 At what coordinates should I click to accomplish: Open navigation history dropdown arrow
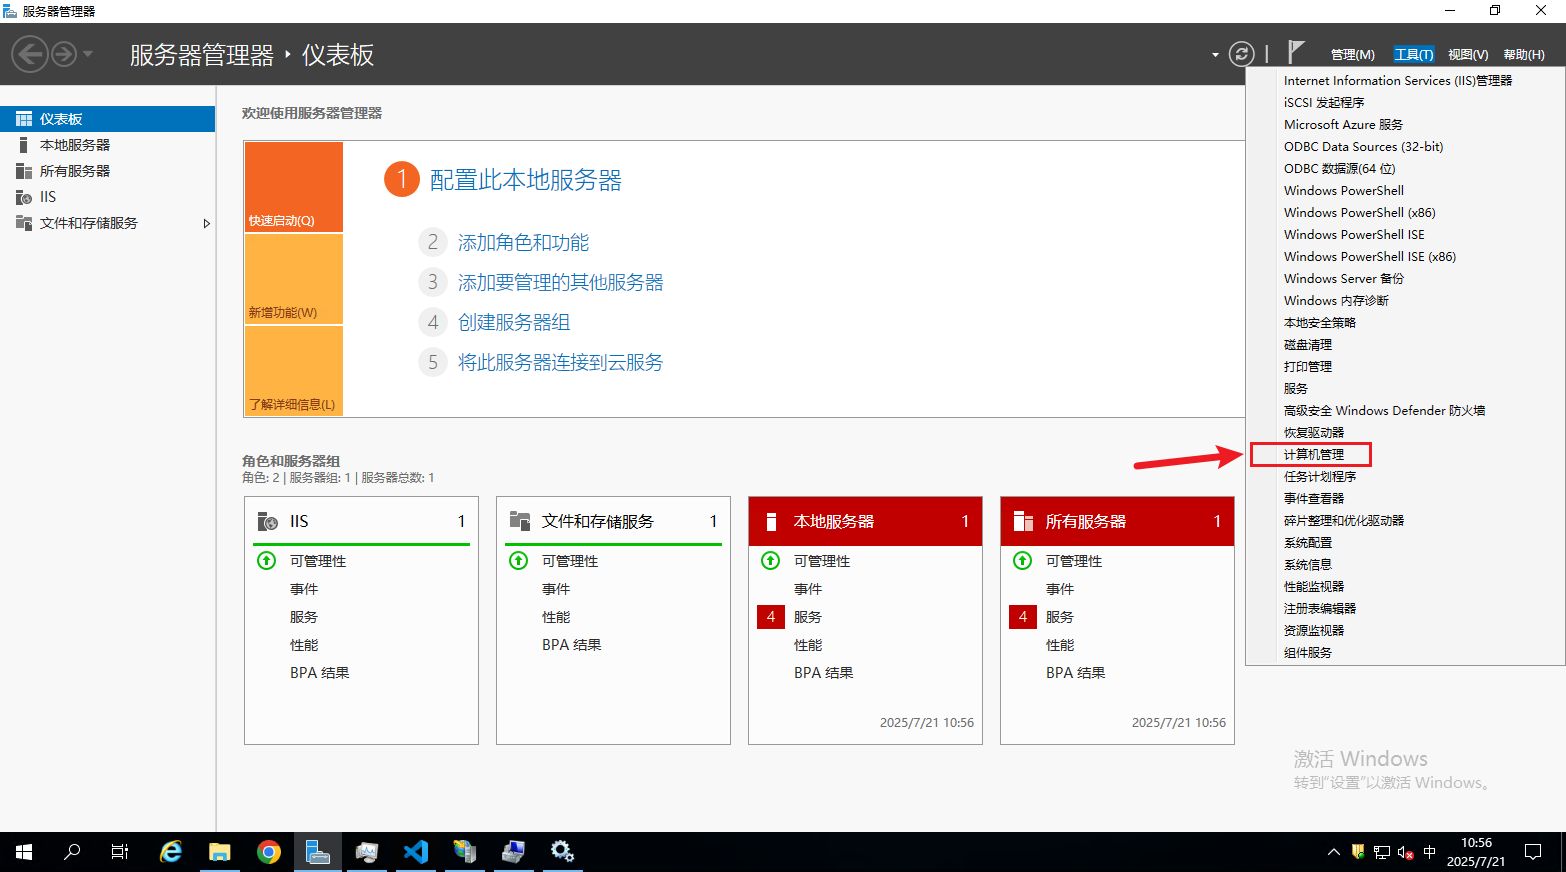coord(88,54)
